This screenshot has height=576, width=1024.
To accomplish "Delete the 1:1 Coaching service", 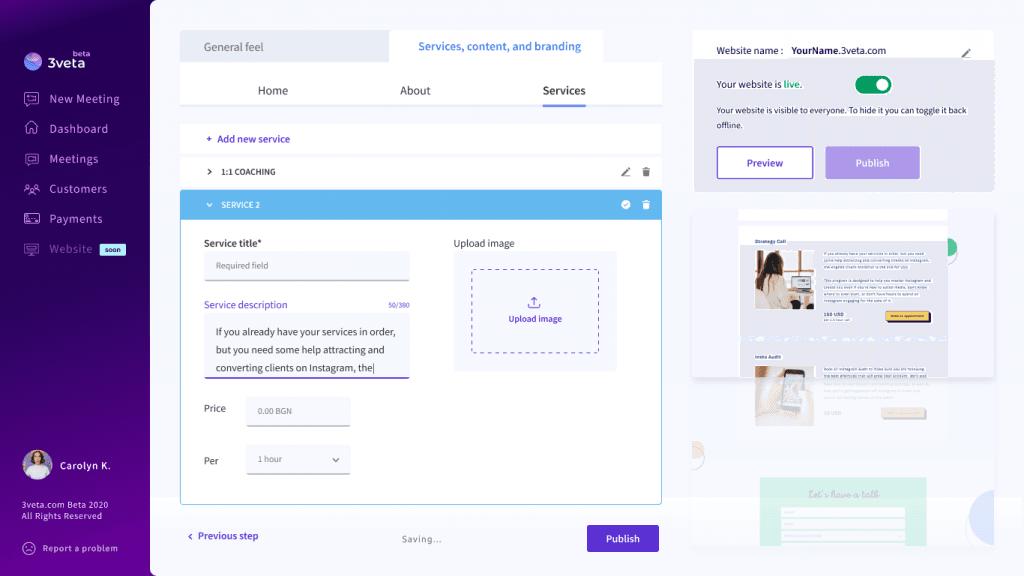I will (646, 172).
